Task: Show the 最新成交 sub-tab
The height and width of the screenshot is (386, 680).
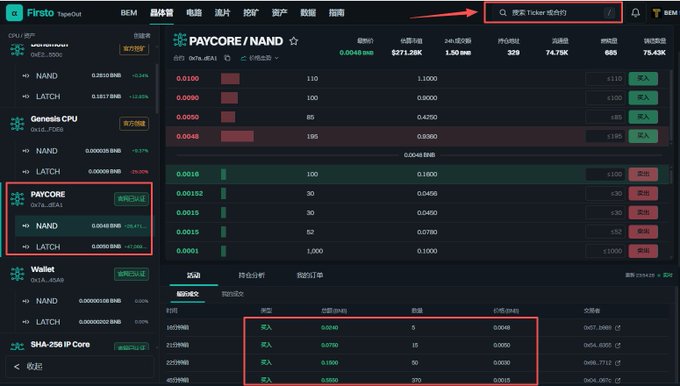Action: tap(187, 294)
